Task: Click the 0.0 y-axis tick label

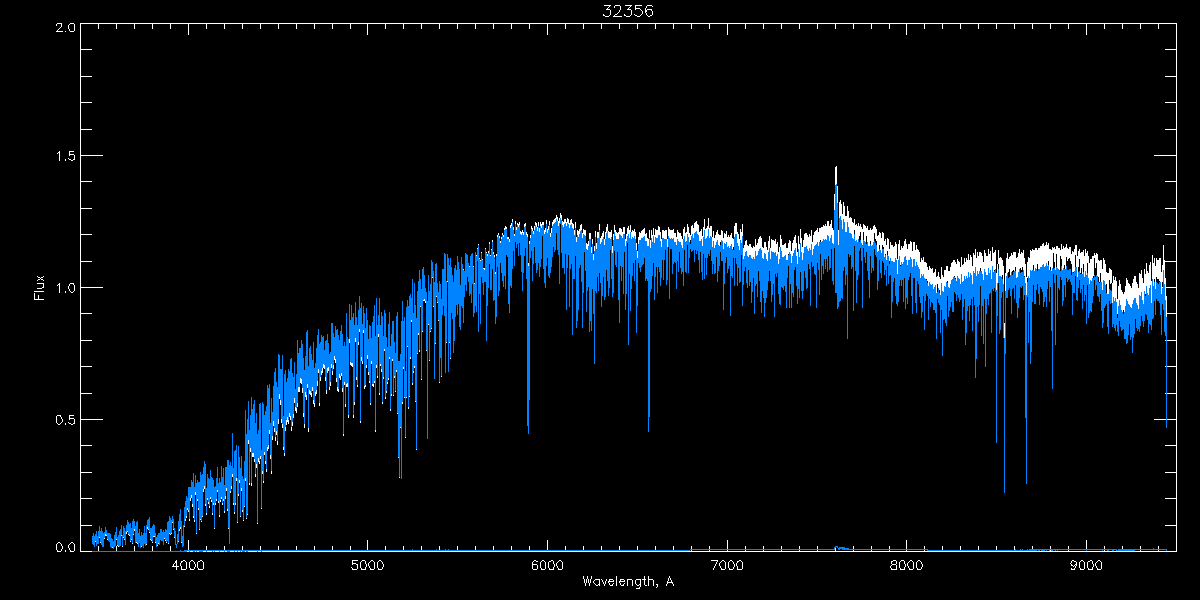Action: (x=64, y=547)
